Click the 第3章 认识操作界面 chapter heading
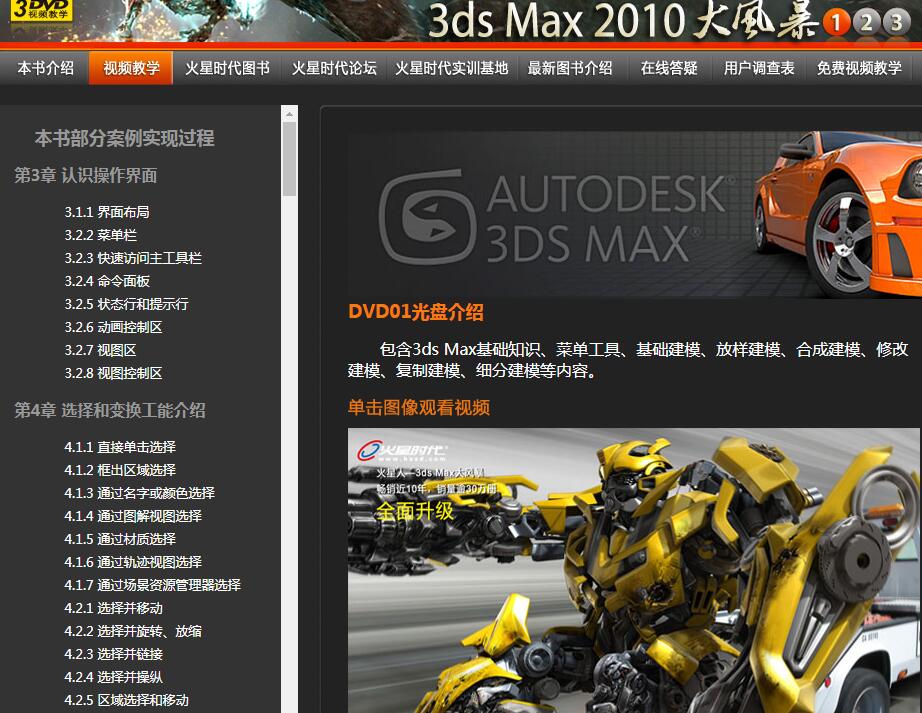This screenshot has height=713, width=922. (x=86, y=175)
